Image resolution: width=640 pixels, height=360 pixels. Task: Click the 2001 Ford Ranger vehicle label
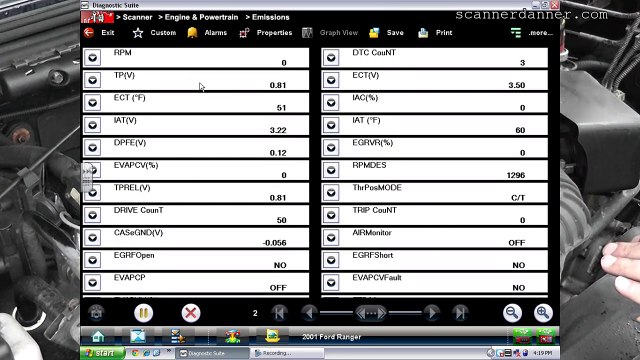tap(331, 337)
